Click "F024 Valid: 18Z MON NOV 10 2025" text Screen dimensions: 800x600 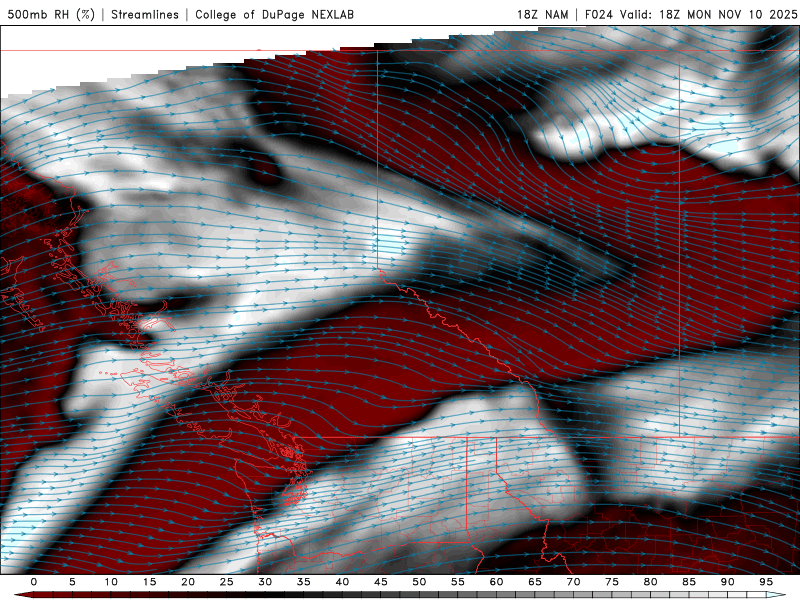[x=691, y=14]
